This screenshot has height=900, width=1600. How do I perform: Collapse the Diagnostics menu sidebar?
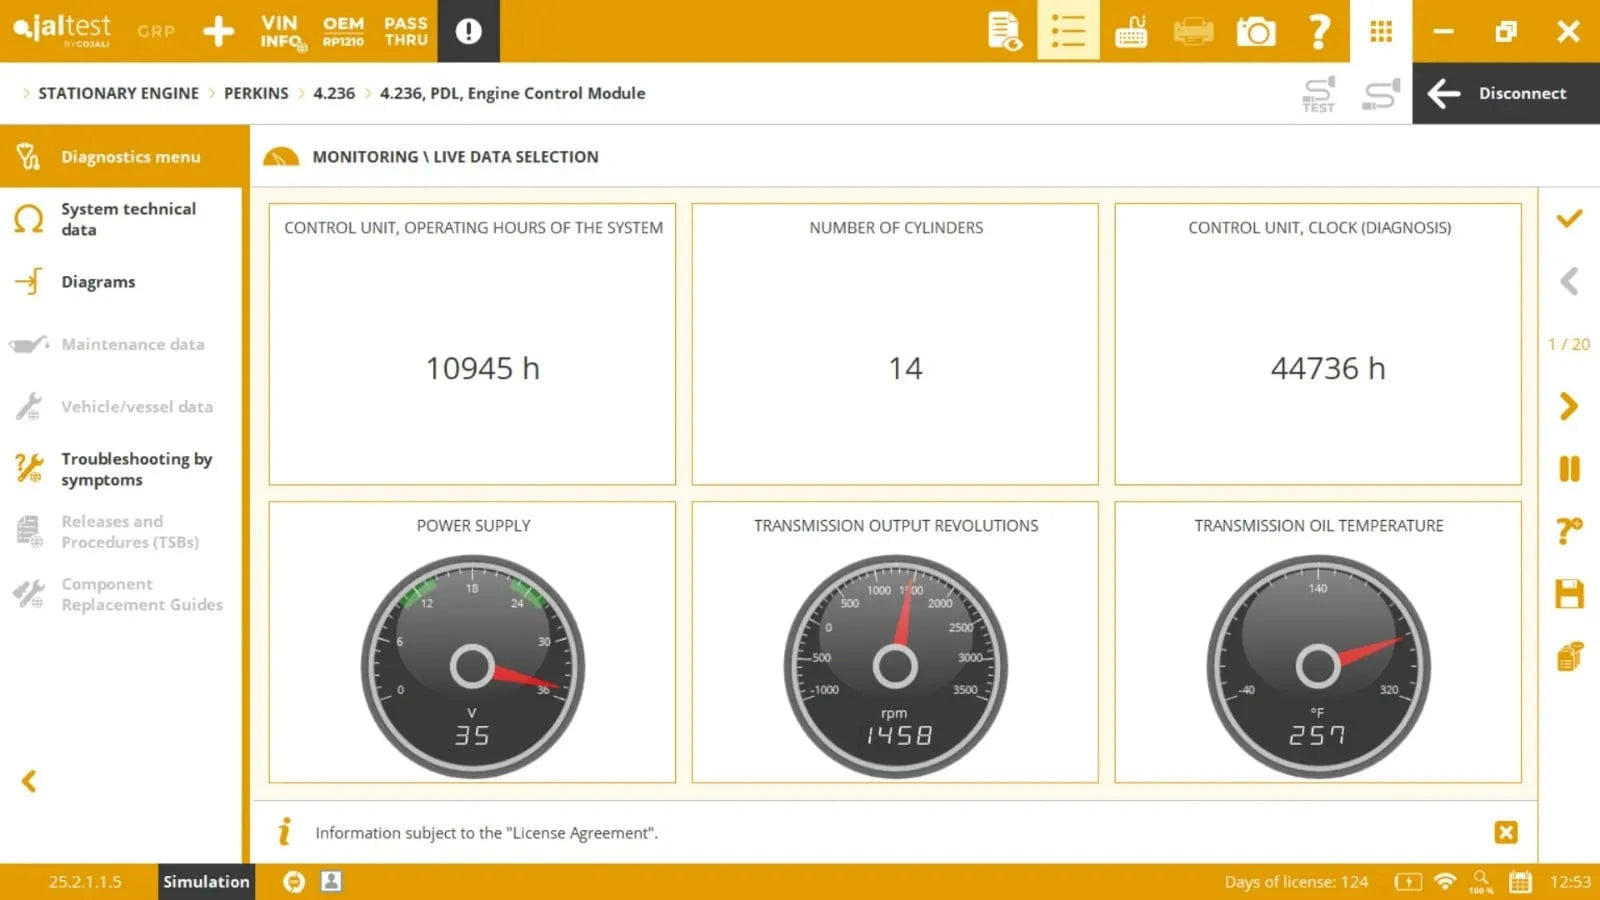coord(28,781)
